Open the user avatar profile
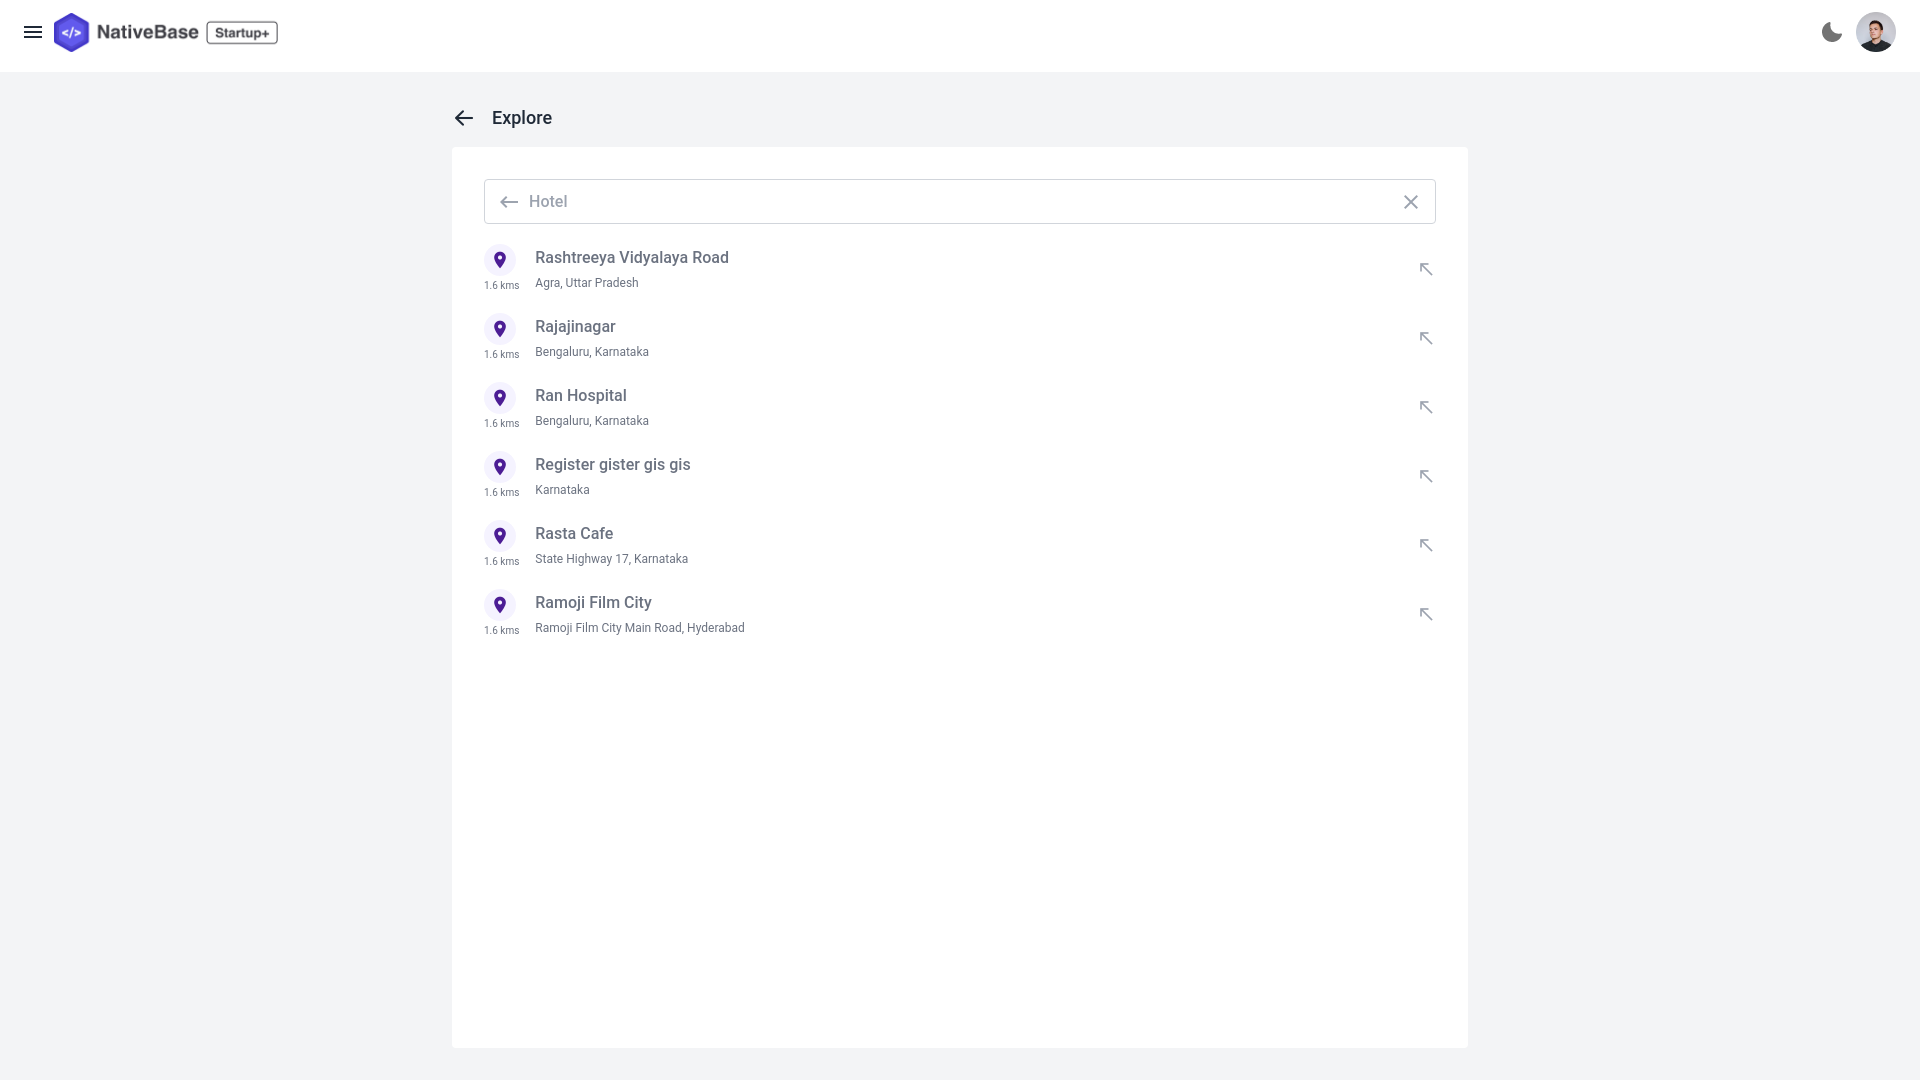Screen dimensions: 1920x1080 (1876, 32)
